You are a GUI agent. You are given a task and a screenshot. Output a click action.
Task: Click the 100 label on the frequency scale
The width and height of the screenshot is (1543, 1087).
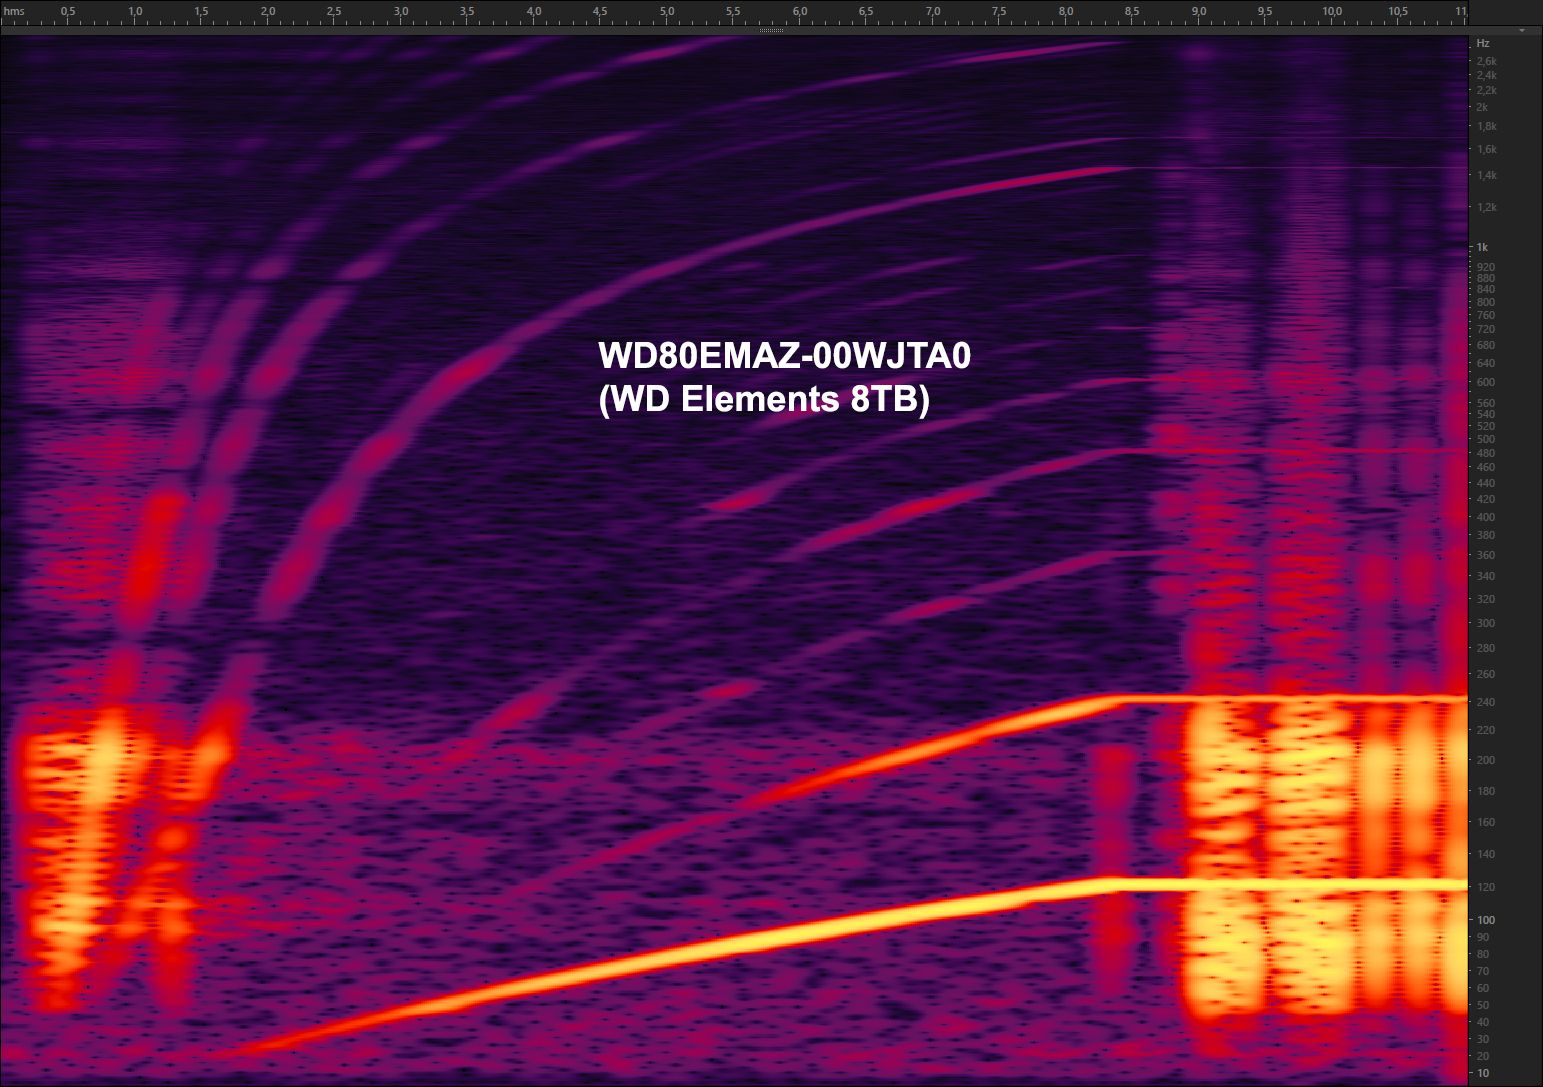coord(1487,920)
